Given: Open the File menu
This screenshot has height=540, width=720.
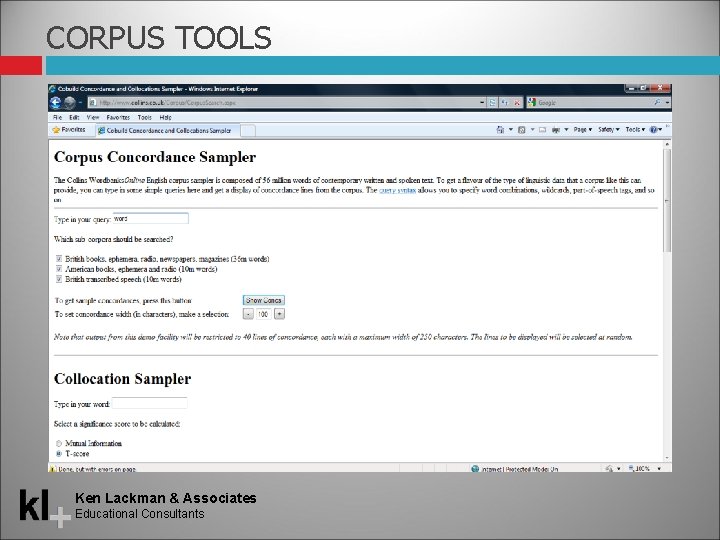Looking at the screenshot, I should [57, 118].
